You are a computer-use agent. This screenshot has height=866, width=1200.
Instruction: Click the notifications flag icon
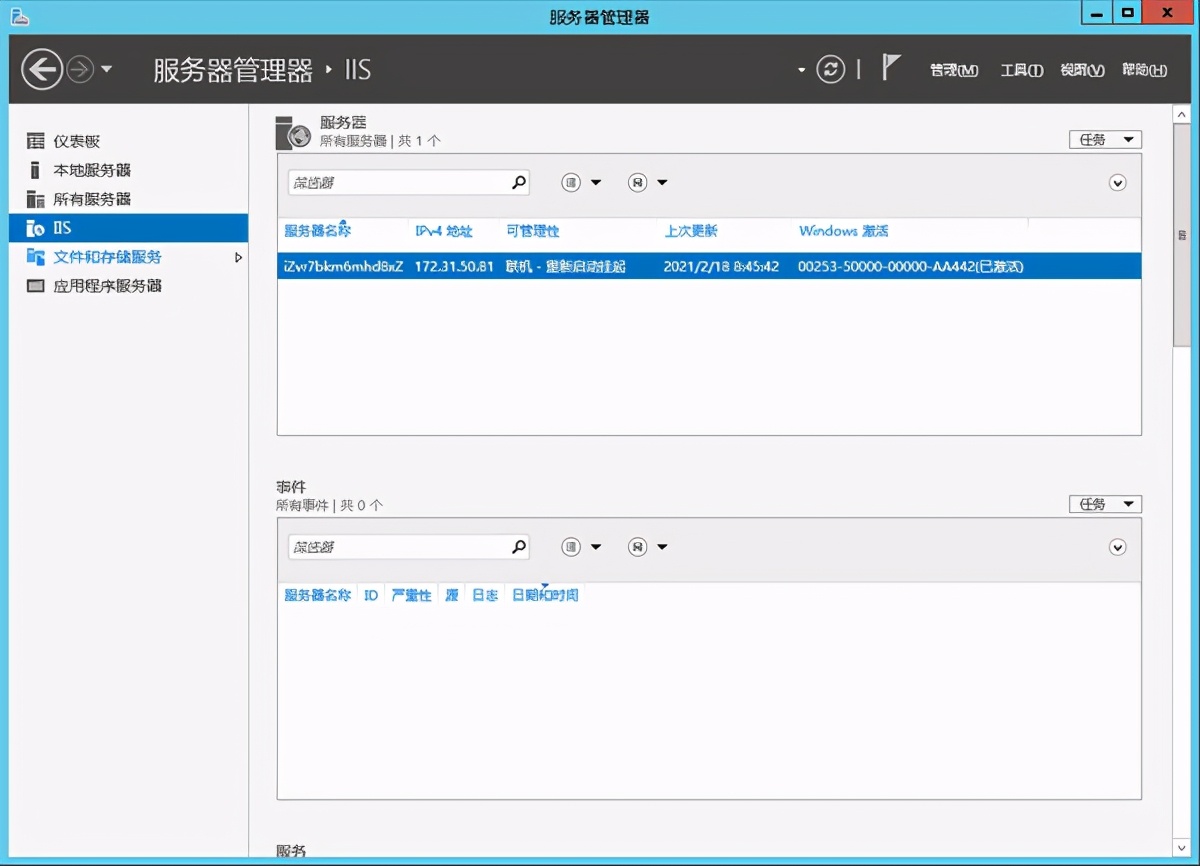click(890, 69)
